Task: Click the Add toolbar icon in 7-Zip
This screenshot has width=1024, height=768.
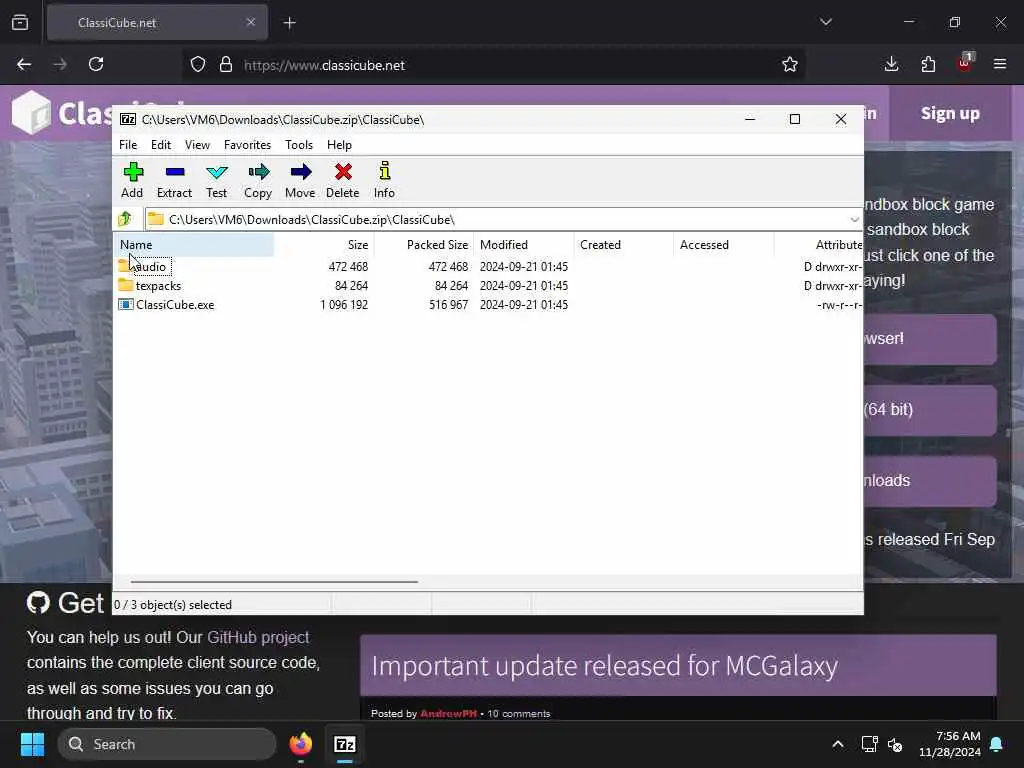Action: coord(133,180)
